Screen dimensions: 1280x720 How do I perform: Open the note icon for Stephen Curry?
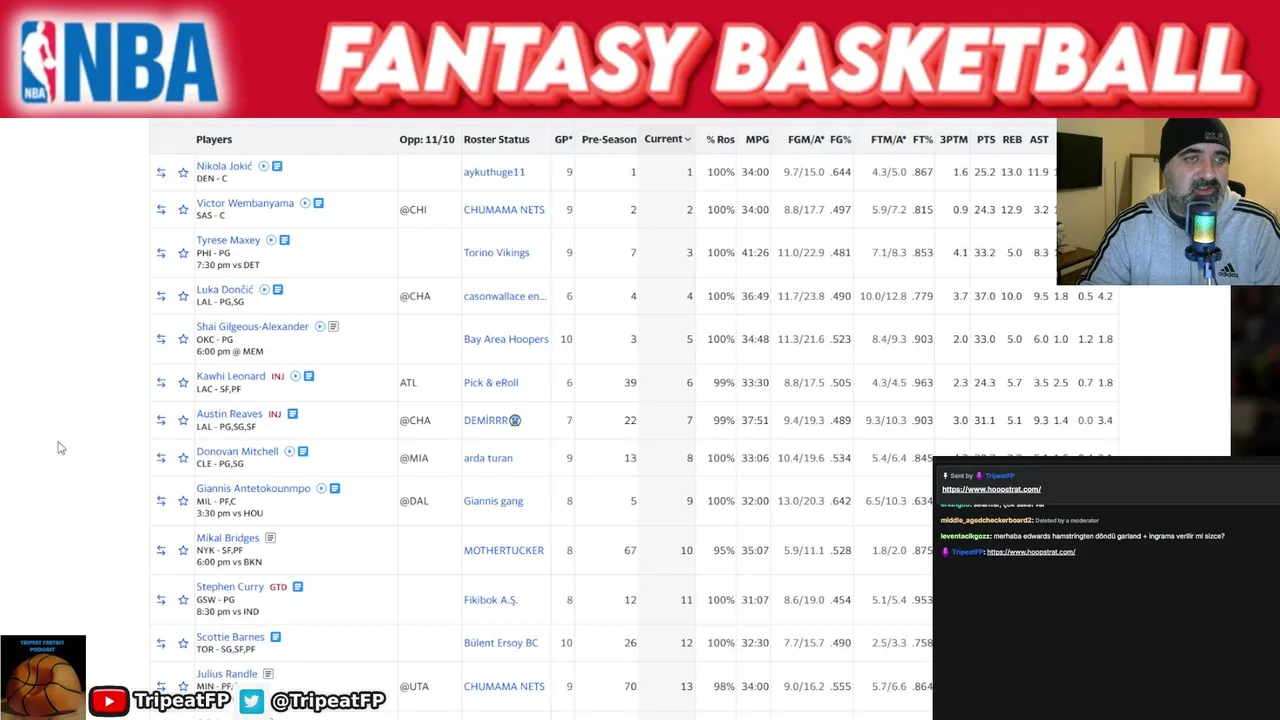pyautogui.click(x=298, y=587)
